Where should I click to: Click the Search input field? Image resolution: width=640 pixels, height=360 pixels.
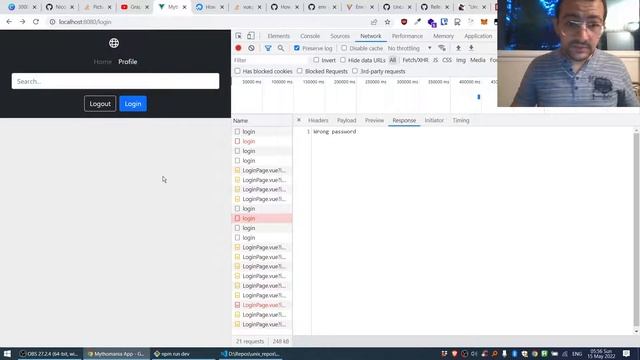click(116, 81)
